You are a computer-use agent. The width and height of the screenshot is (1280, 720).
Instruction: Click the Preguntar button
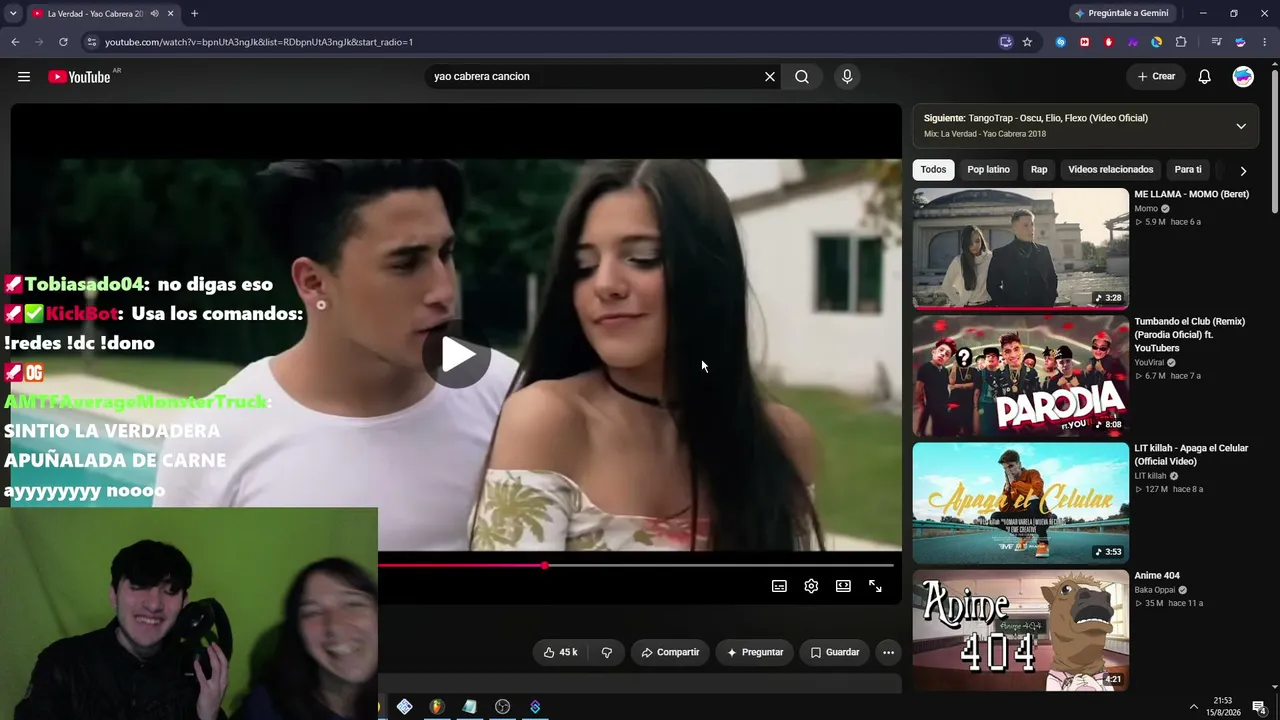point(755,652)
